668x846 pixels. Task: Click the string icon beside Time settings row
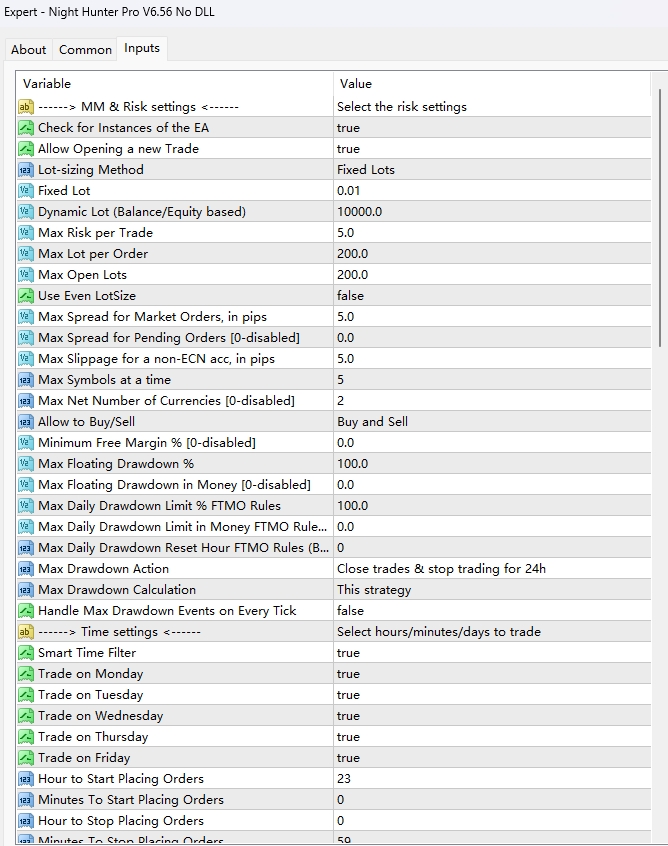coord(26,632)
